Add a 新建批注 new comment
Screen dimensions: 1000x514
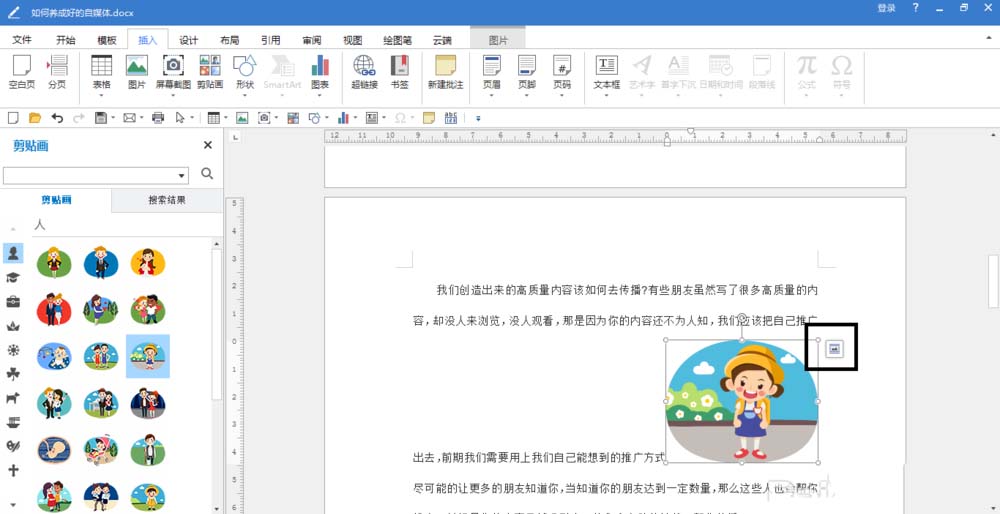[x=445, y=71]
